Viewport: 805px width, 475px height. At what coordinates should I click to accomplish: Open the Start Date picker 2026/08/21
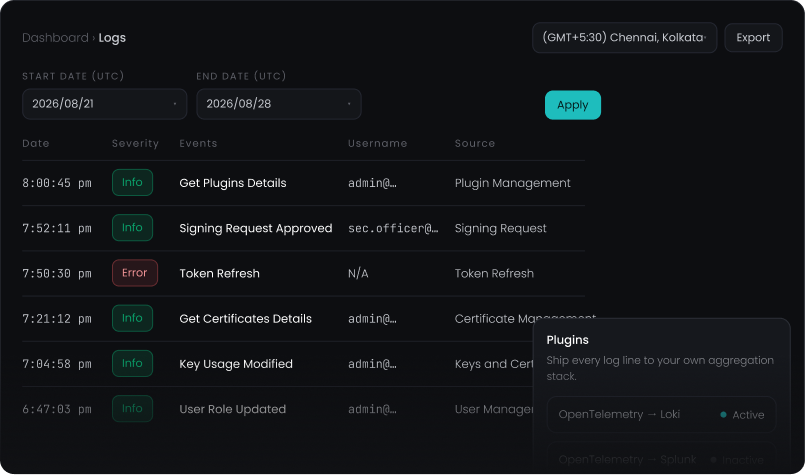point(105,104)
